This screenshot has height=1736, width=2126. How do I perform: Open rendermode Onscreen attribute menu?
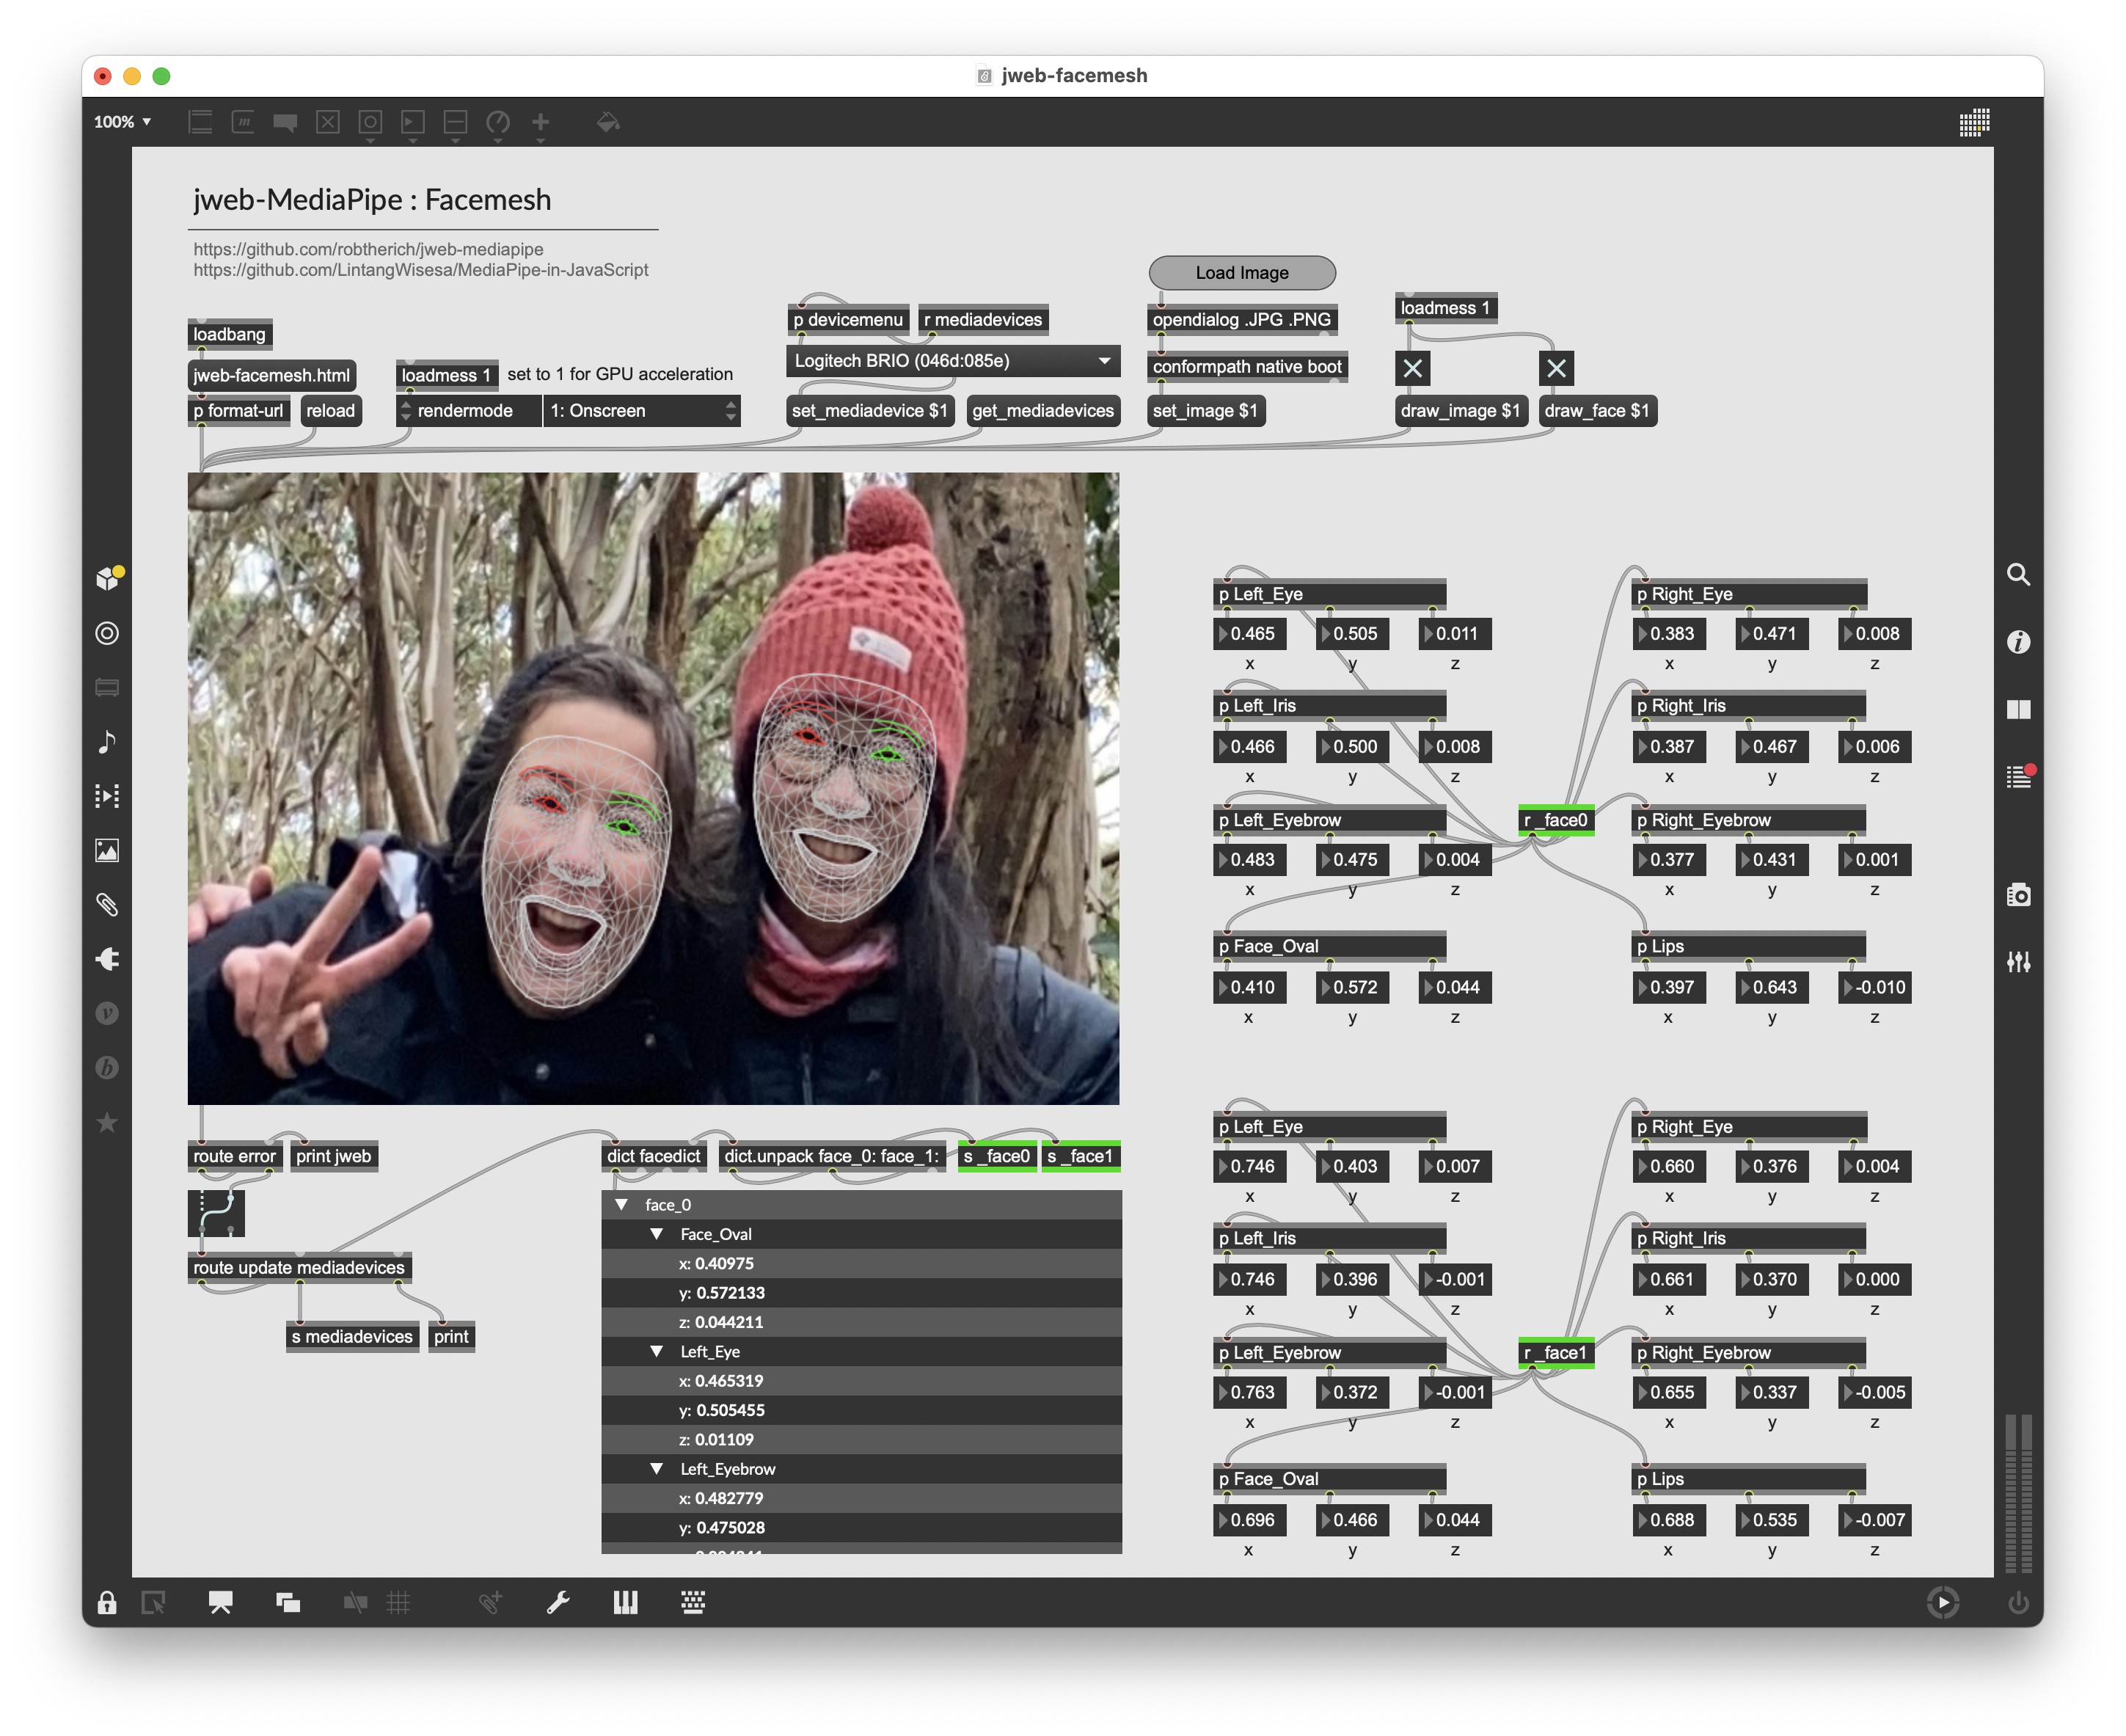click(640, 411)
